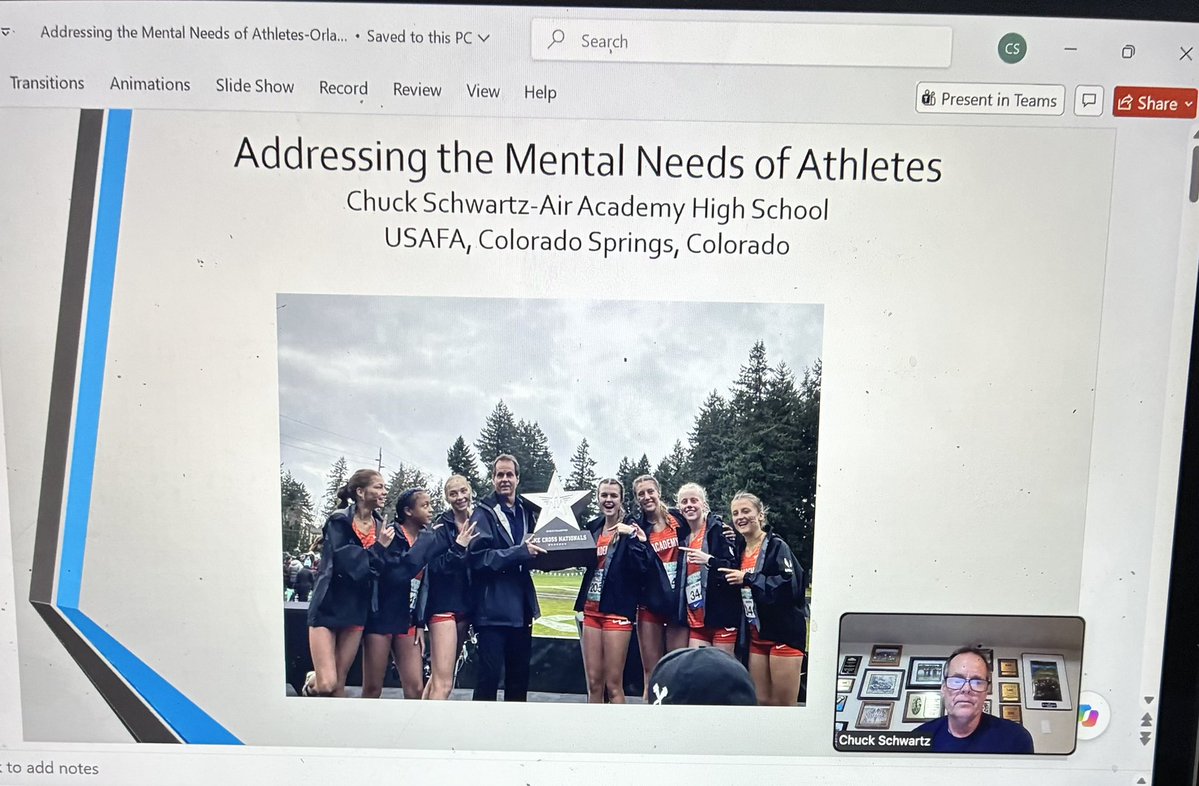1199x786 pixels.
Task: Open the Record ribbon tab
Action: click(343, 88)
